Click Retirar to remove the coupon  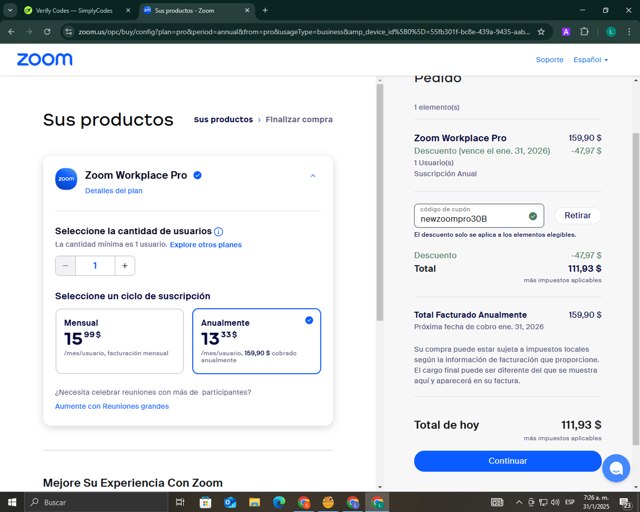point(578,215)
